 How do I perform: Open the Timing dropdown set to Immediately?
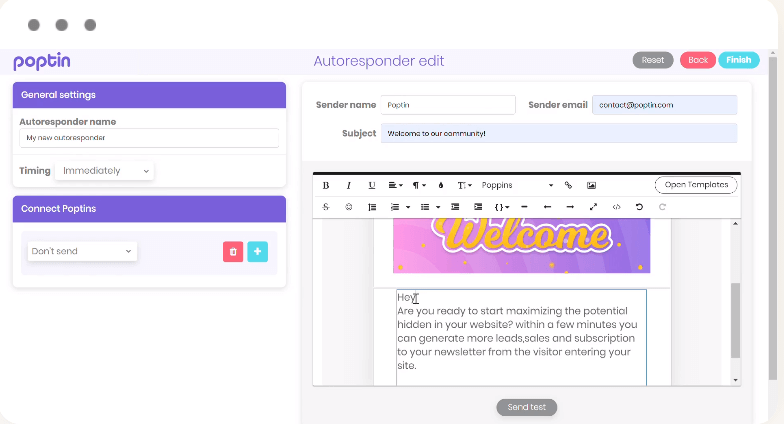105,171
